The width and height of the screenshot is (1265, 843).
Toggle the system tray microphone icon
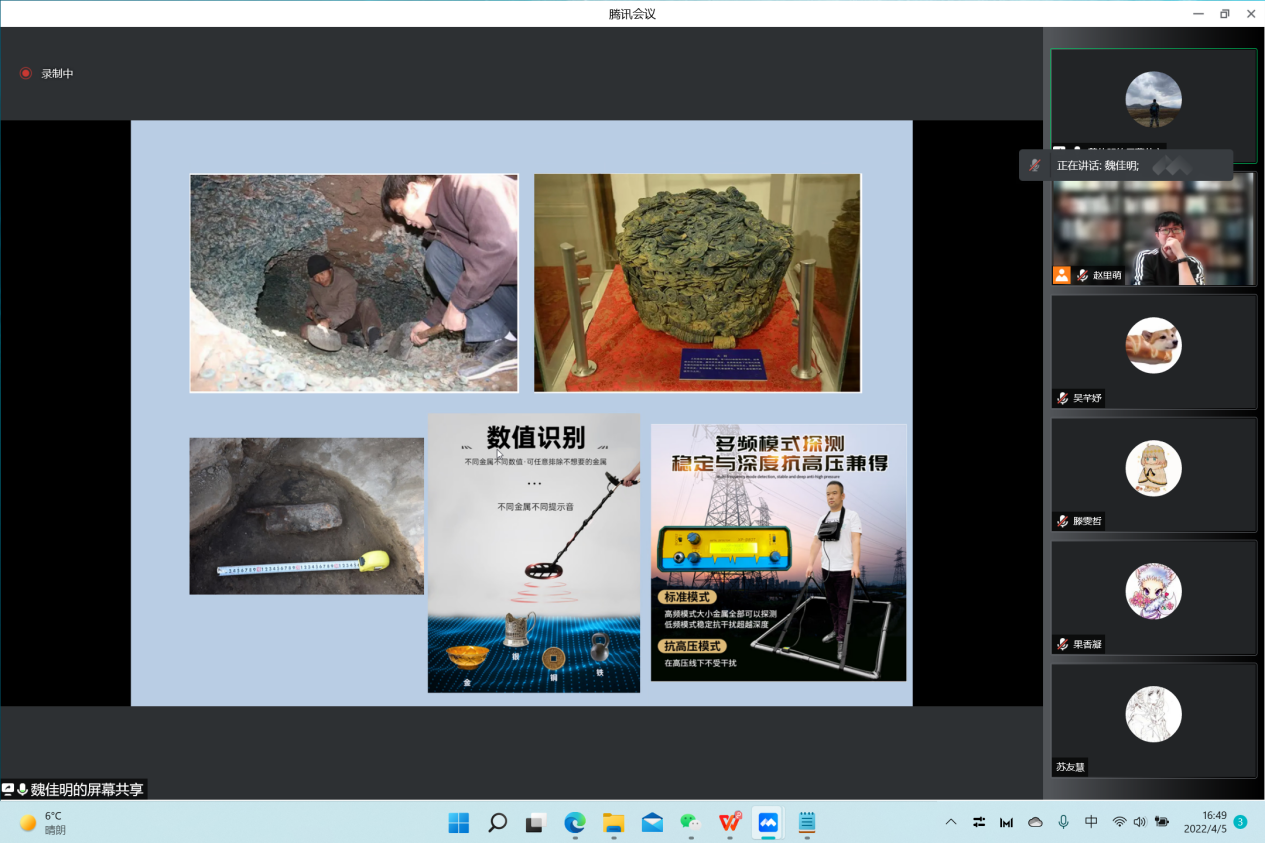1063,822
